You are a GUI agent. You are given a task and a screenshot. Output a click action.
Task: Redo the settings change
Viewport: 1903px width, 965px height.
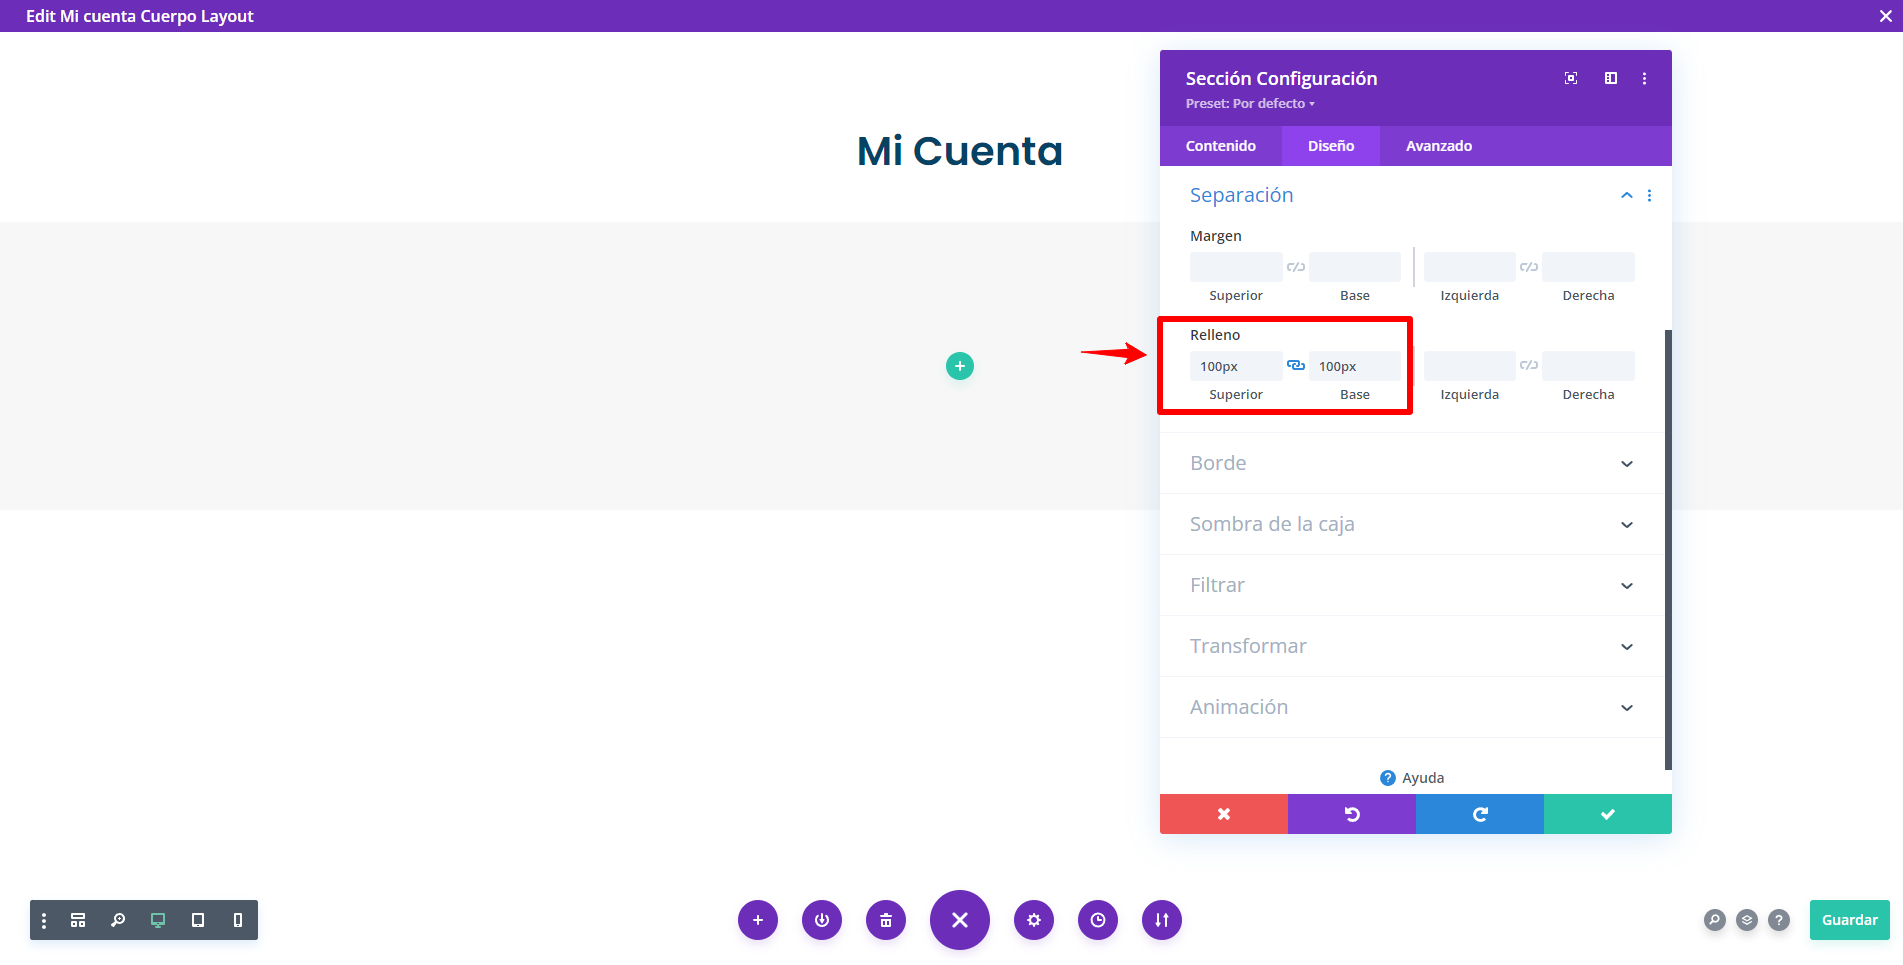[1480, 814]
